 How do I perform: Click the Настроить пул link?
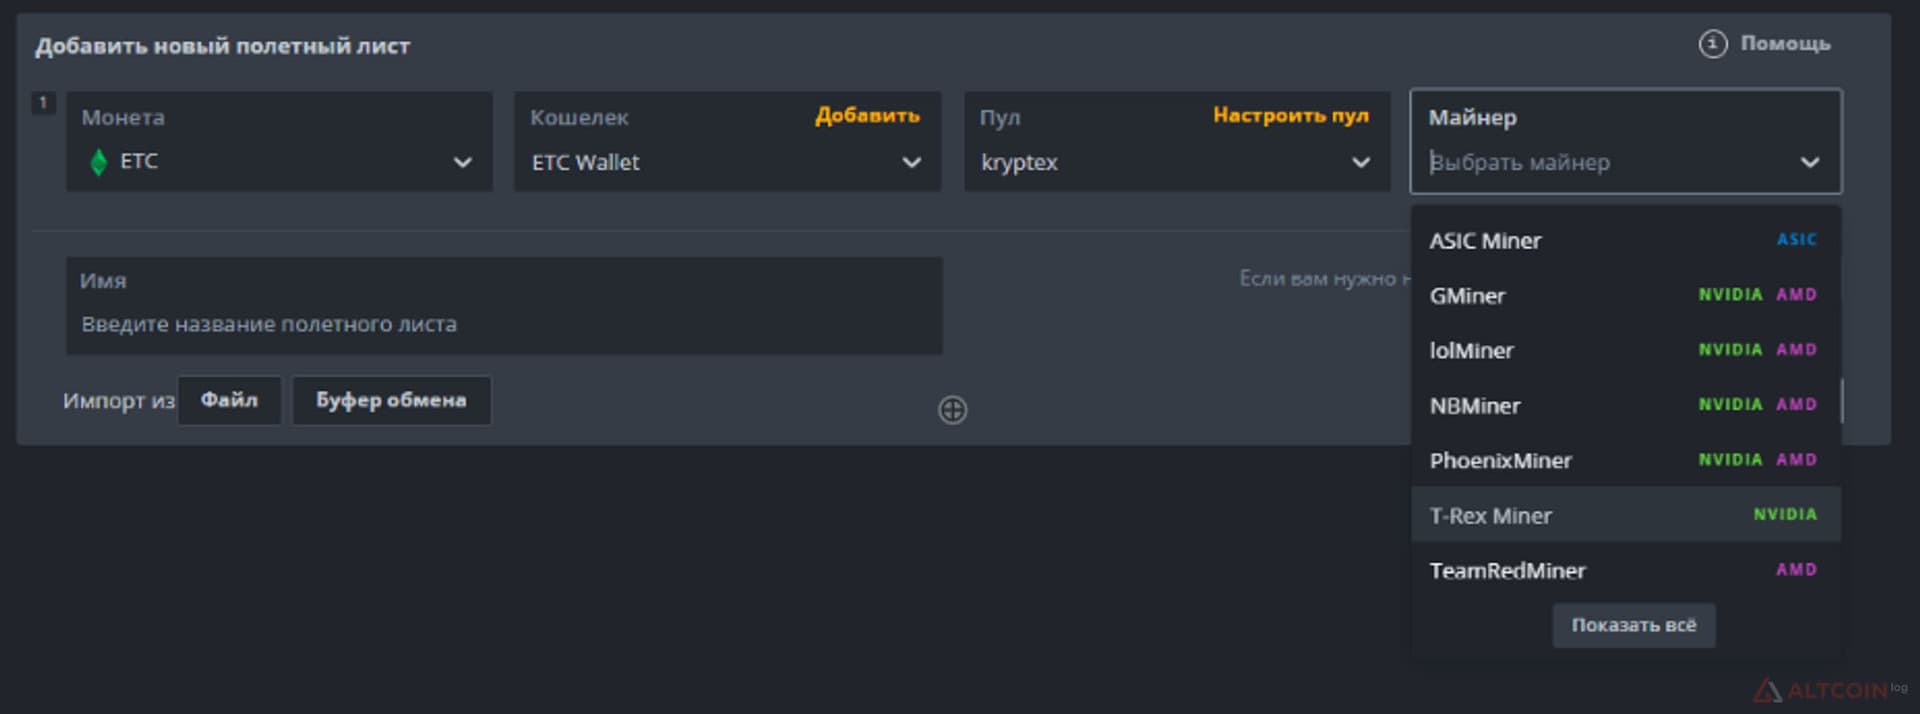(1290, 116)
